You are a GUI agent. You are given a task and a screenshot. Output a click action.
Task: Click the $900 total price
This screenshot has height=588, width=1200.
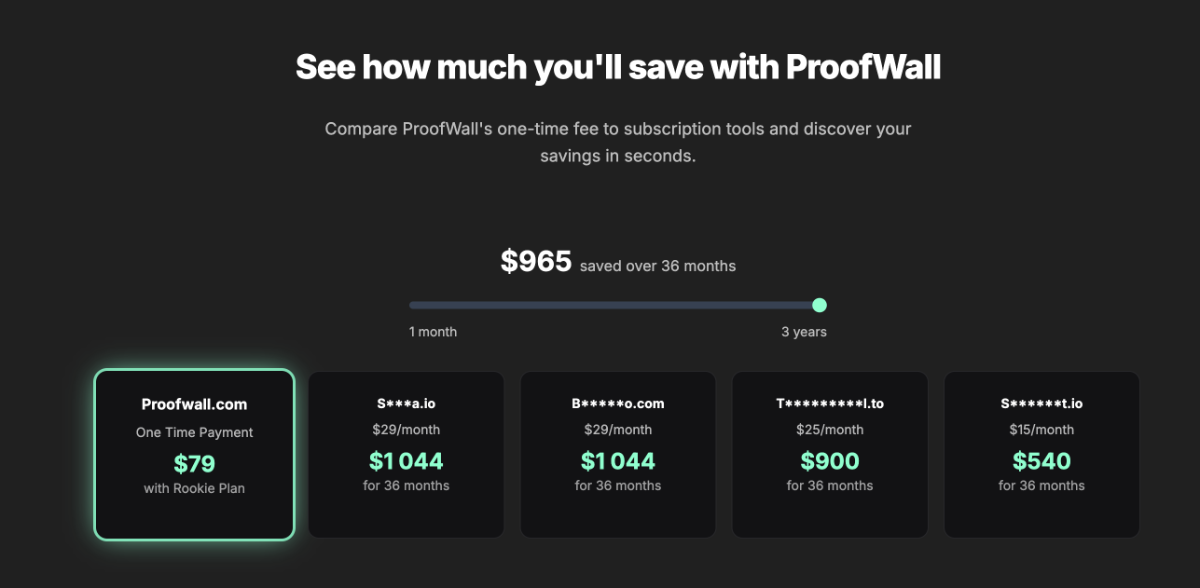(x=830, y=461)
